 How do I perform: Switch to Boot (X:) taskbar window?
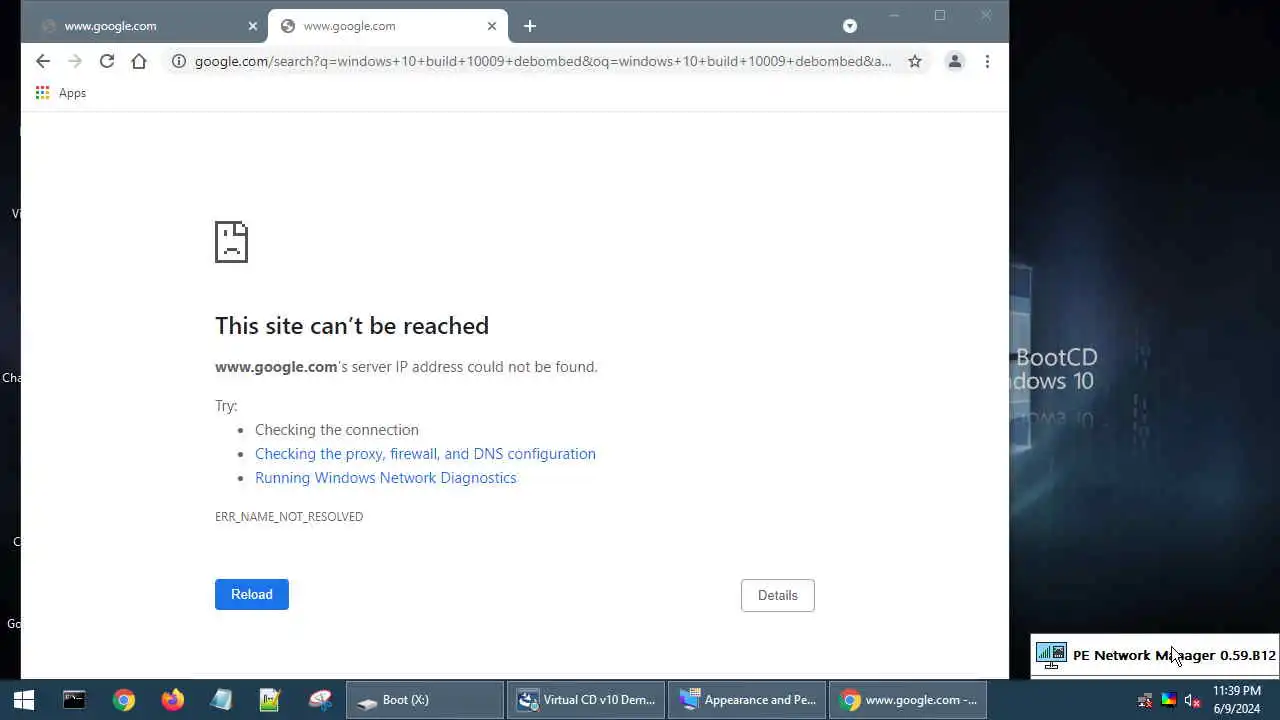point(425,700)
